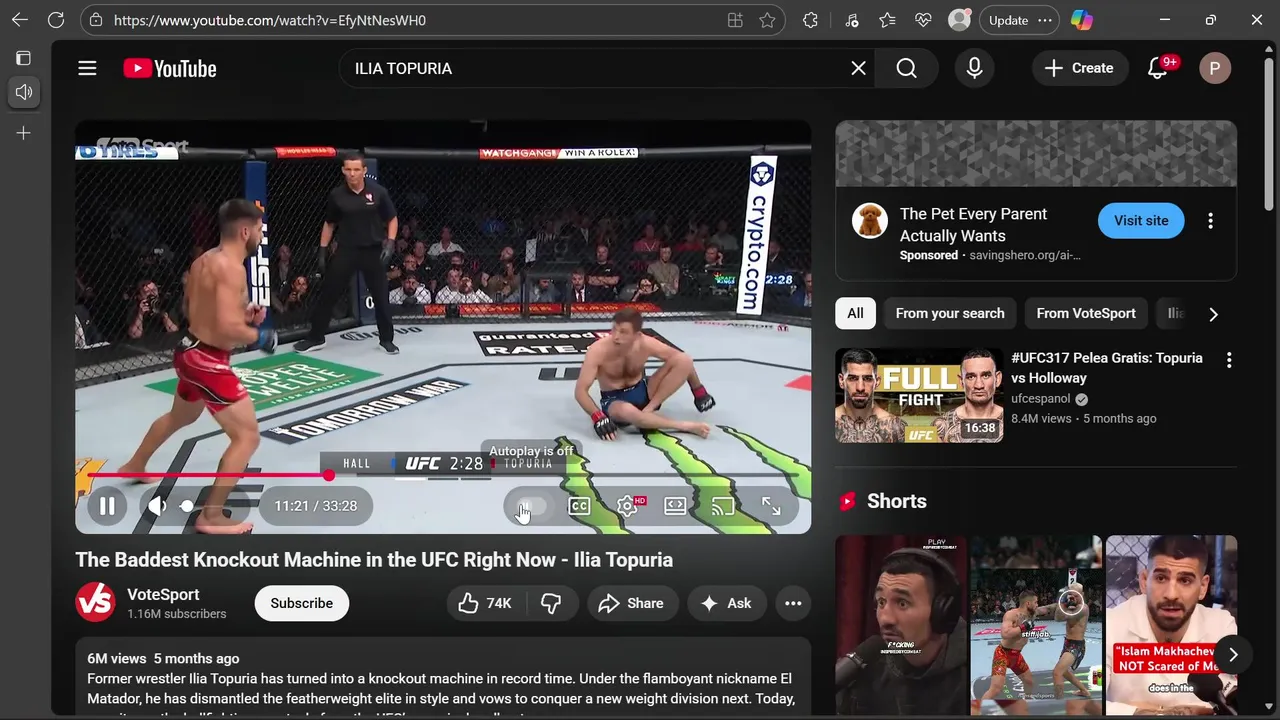The height and width of the screenshot is (720, 1280).
Task: Open browser extensions puzzle icon
Action: point(810,20)
